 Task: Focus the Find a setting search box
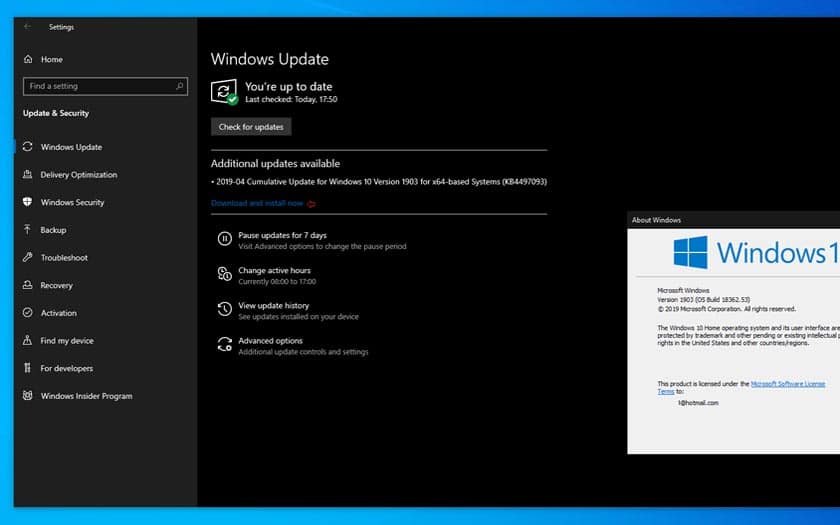(106, 86)
